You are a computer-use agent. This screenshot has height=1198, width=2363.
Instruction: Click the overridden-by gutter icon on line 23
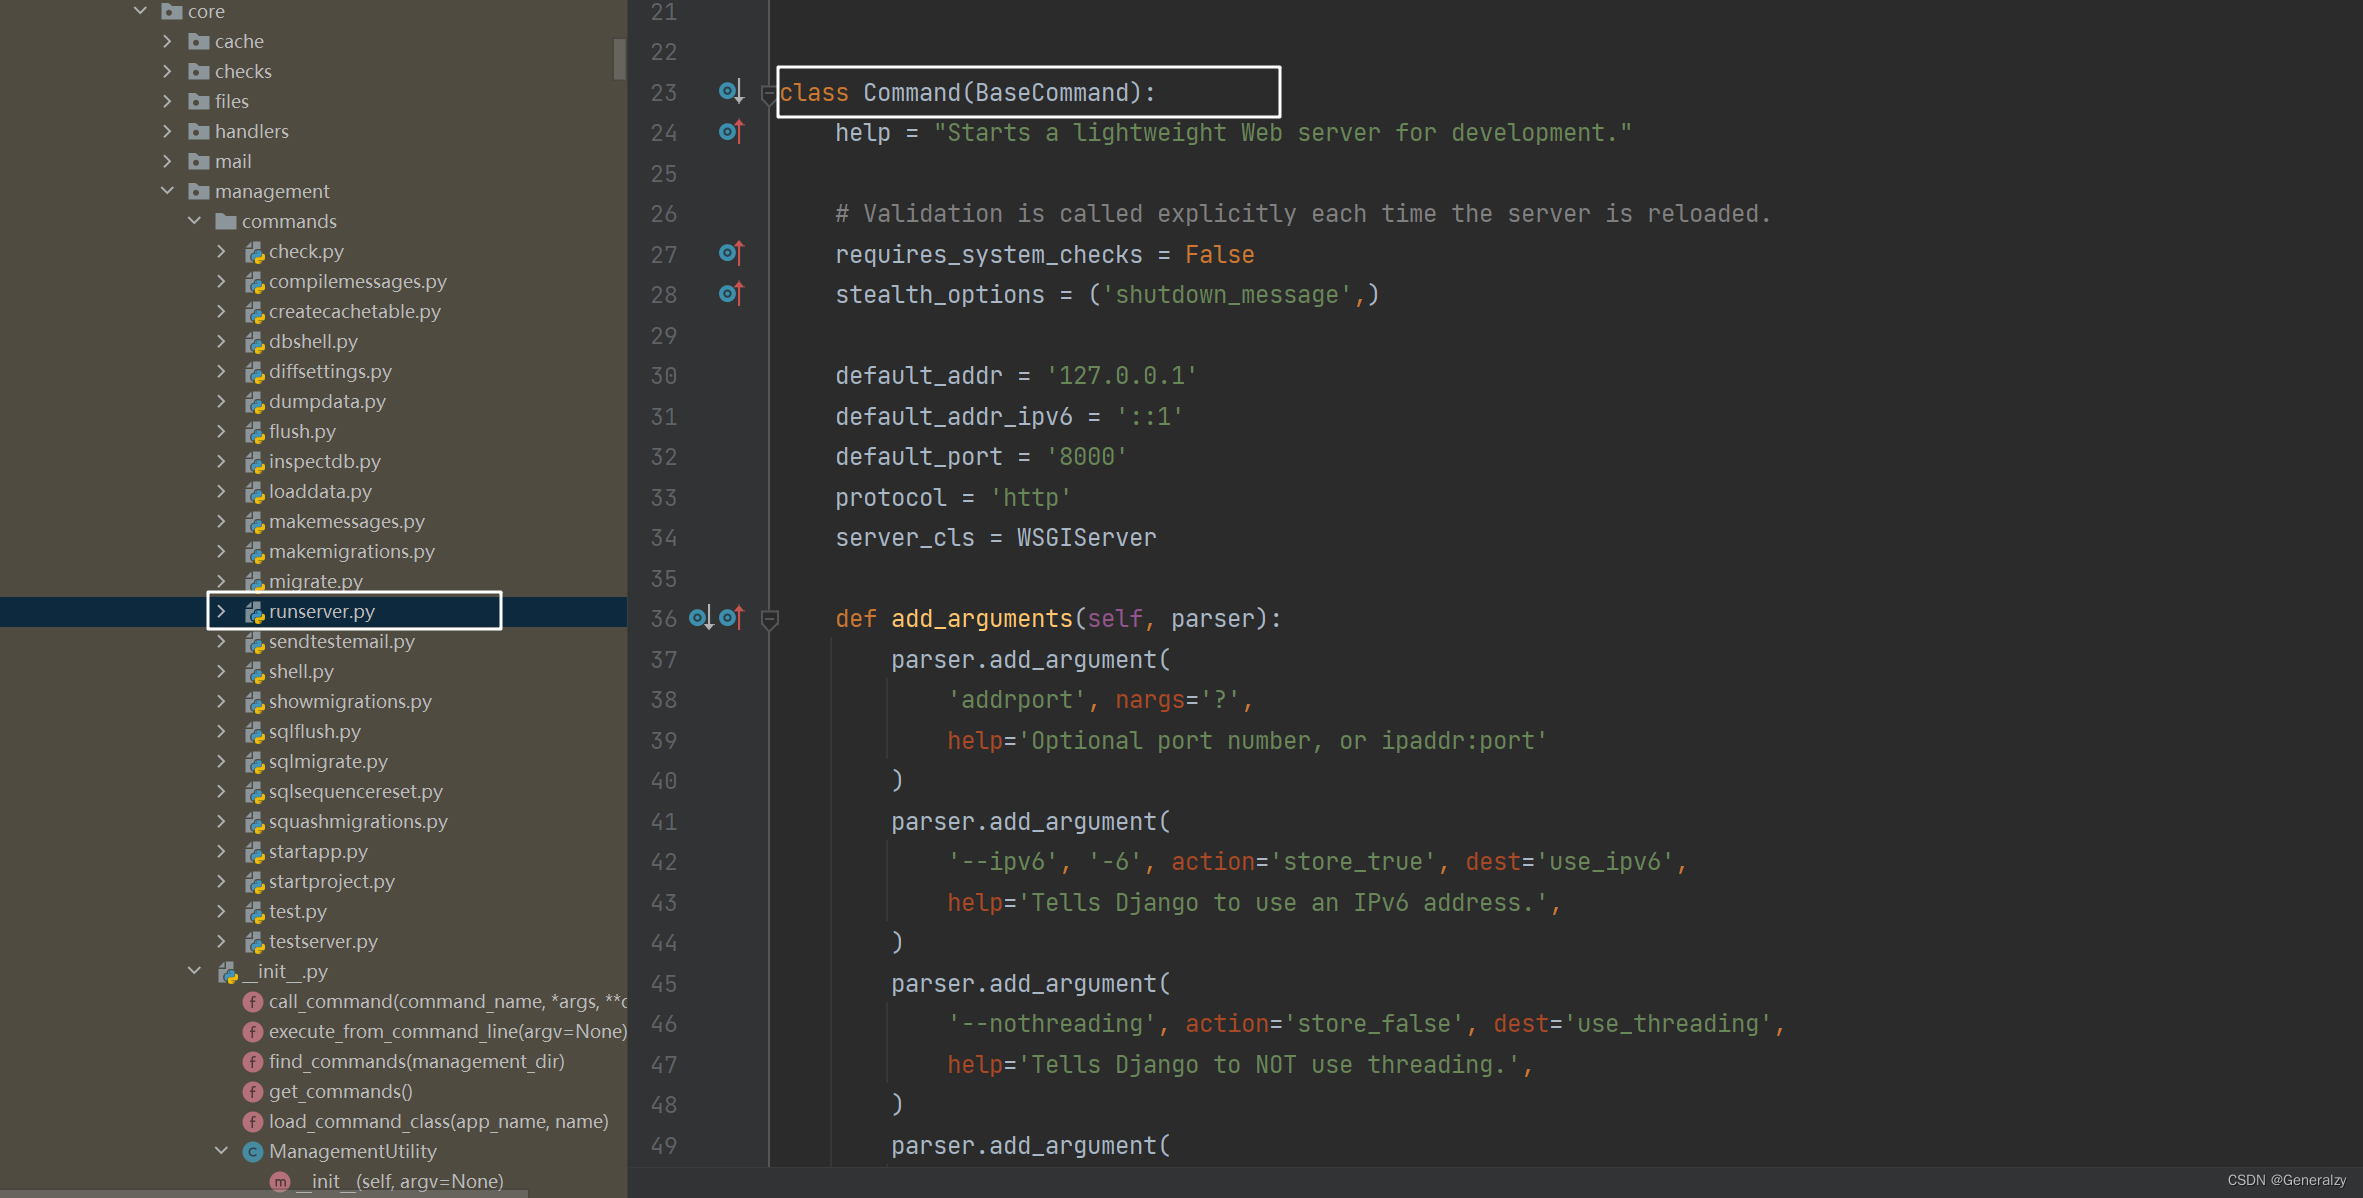point(730,92)
